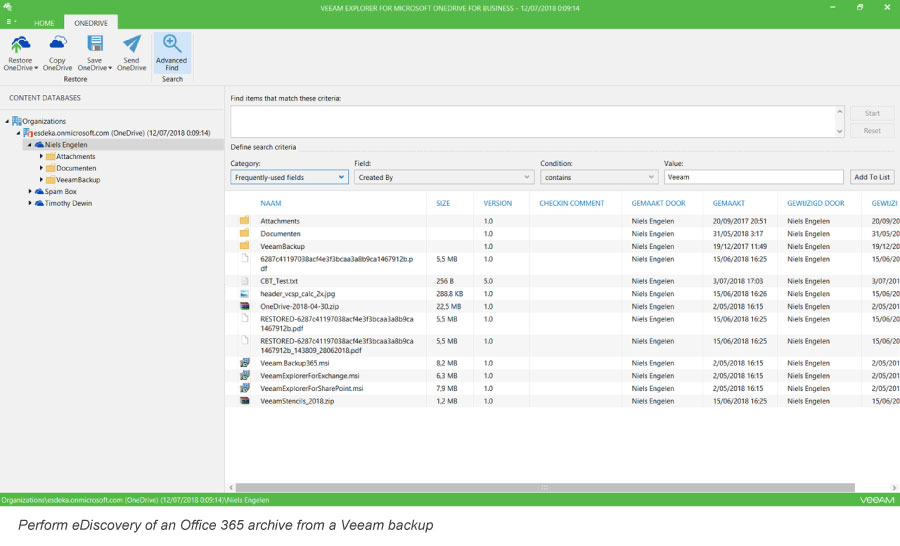The image size is (900, 546).
Task: Click the 3/07/2018 17:03 date cell
Action: [x=738, y=281]
